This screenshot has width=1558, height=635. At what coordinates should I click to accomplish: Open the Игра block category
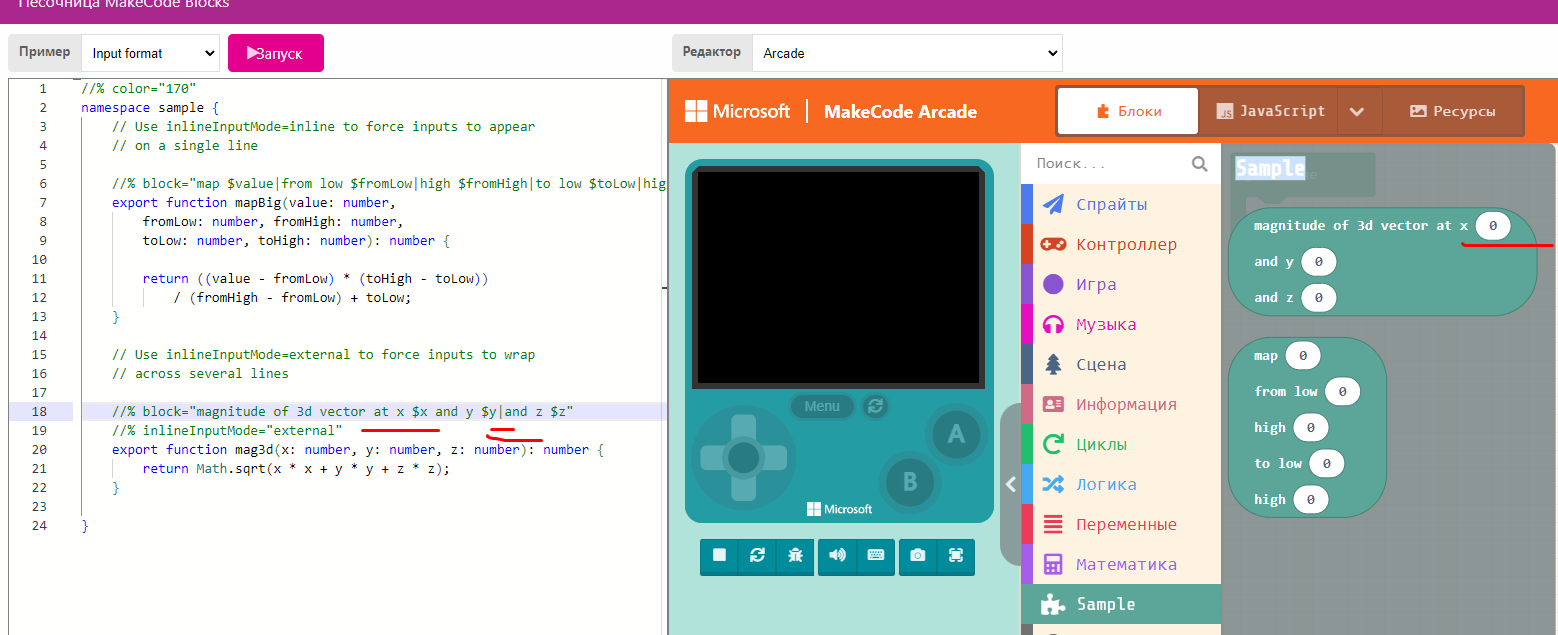pos(1121,284)
